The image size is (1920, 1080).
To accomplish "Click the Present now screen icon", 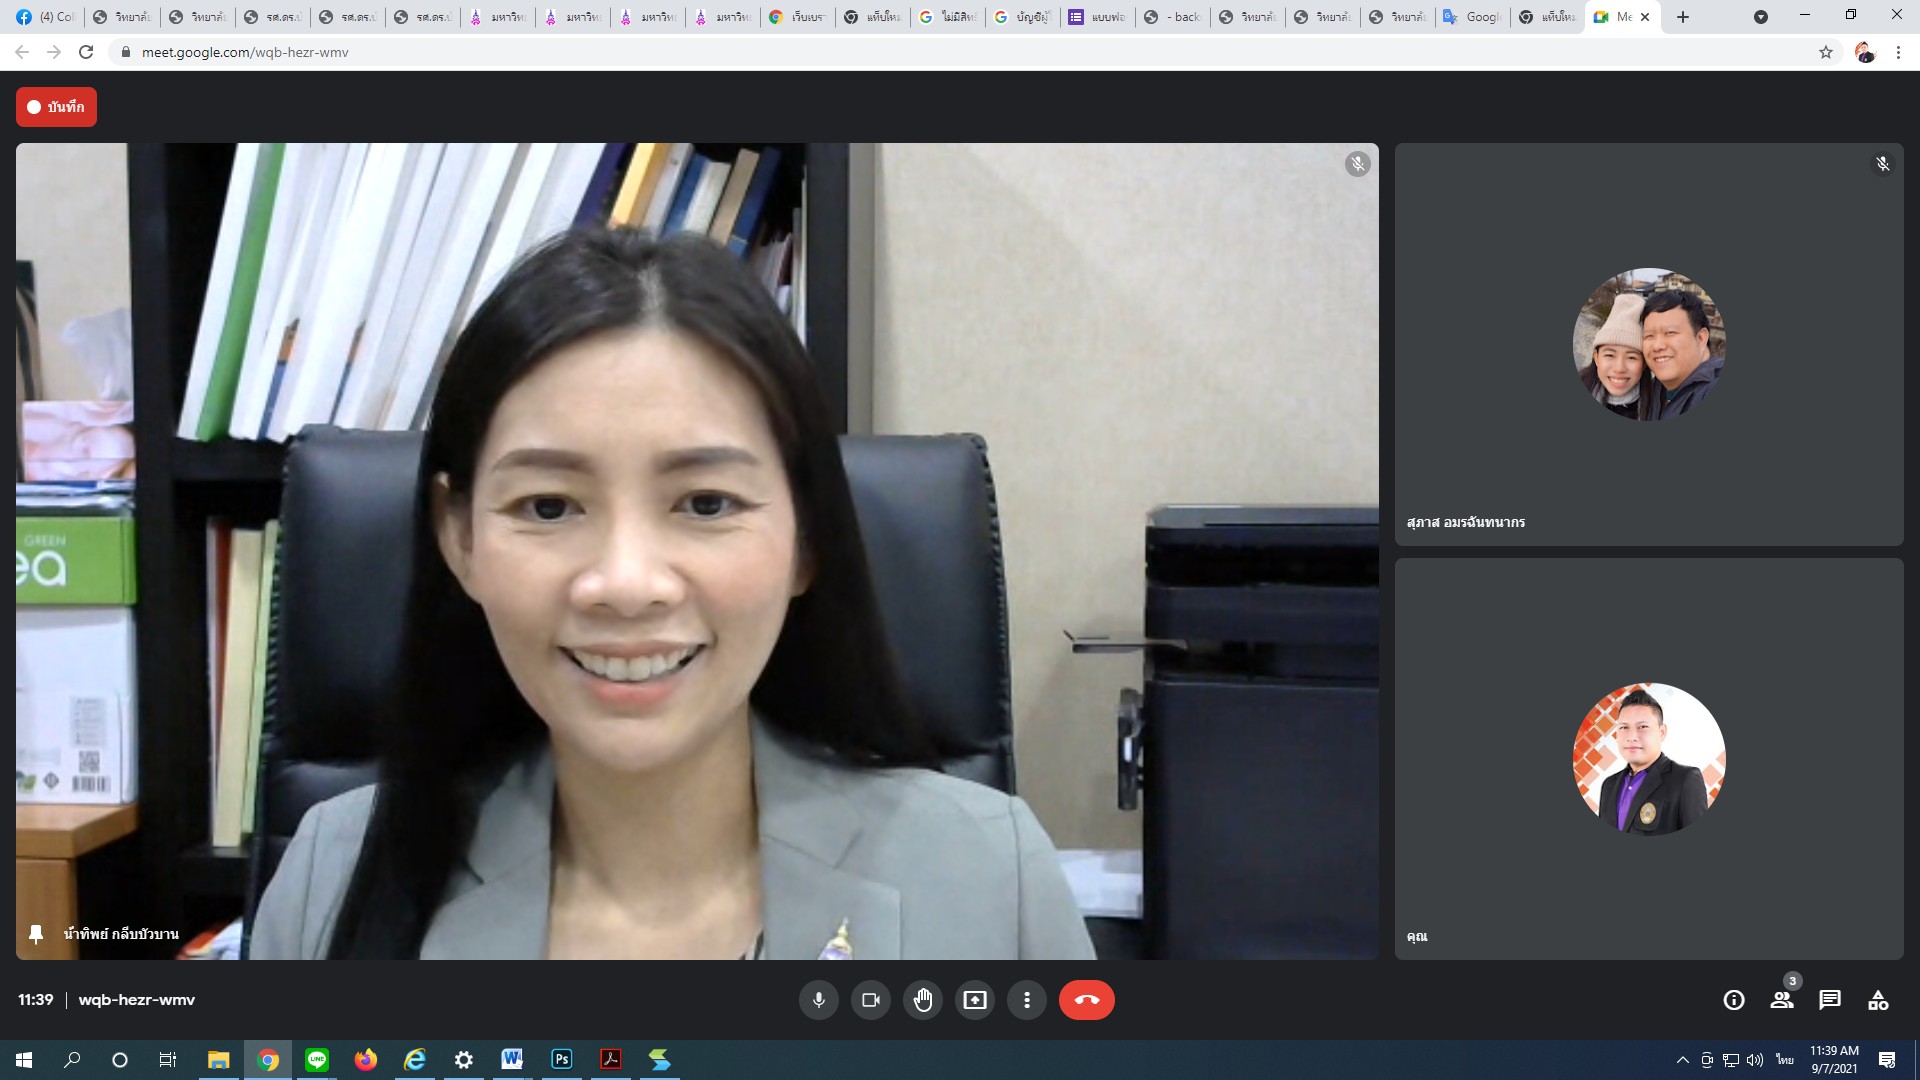I will pos(975,1000).
